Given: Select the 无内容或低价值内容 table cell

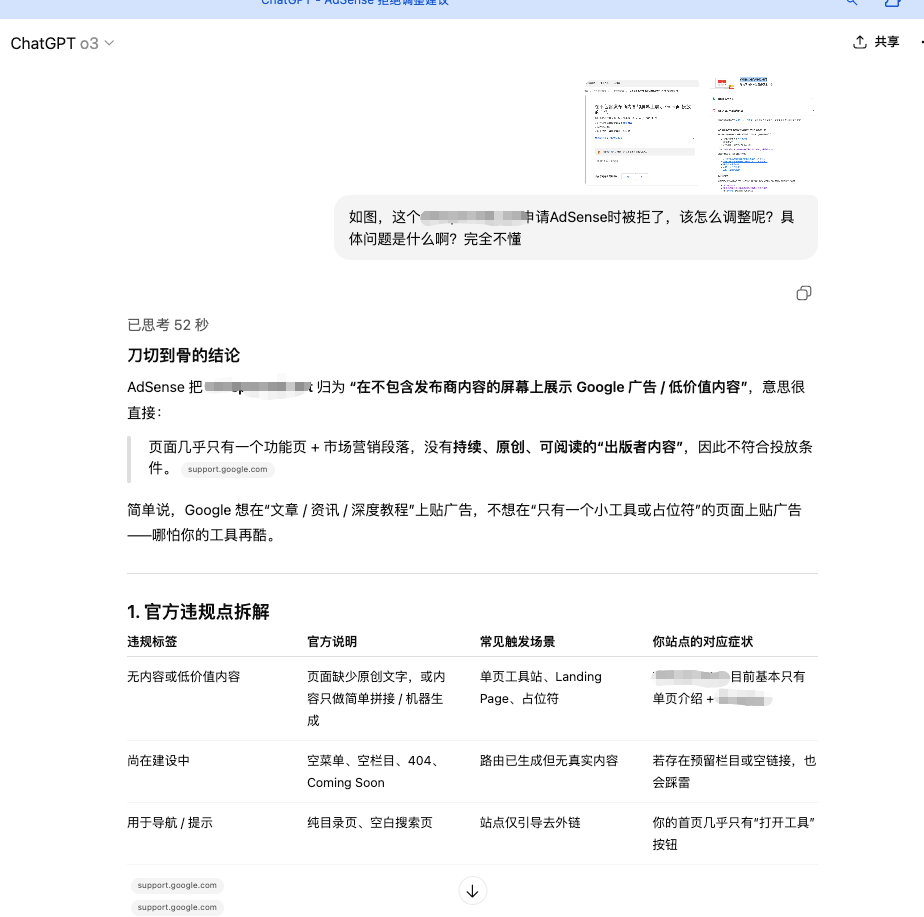Looking at the screenshot, I should coord(184,677).
